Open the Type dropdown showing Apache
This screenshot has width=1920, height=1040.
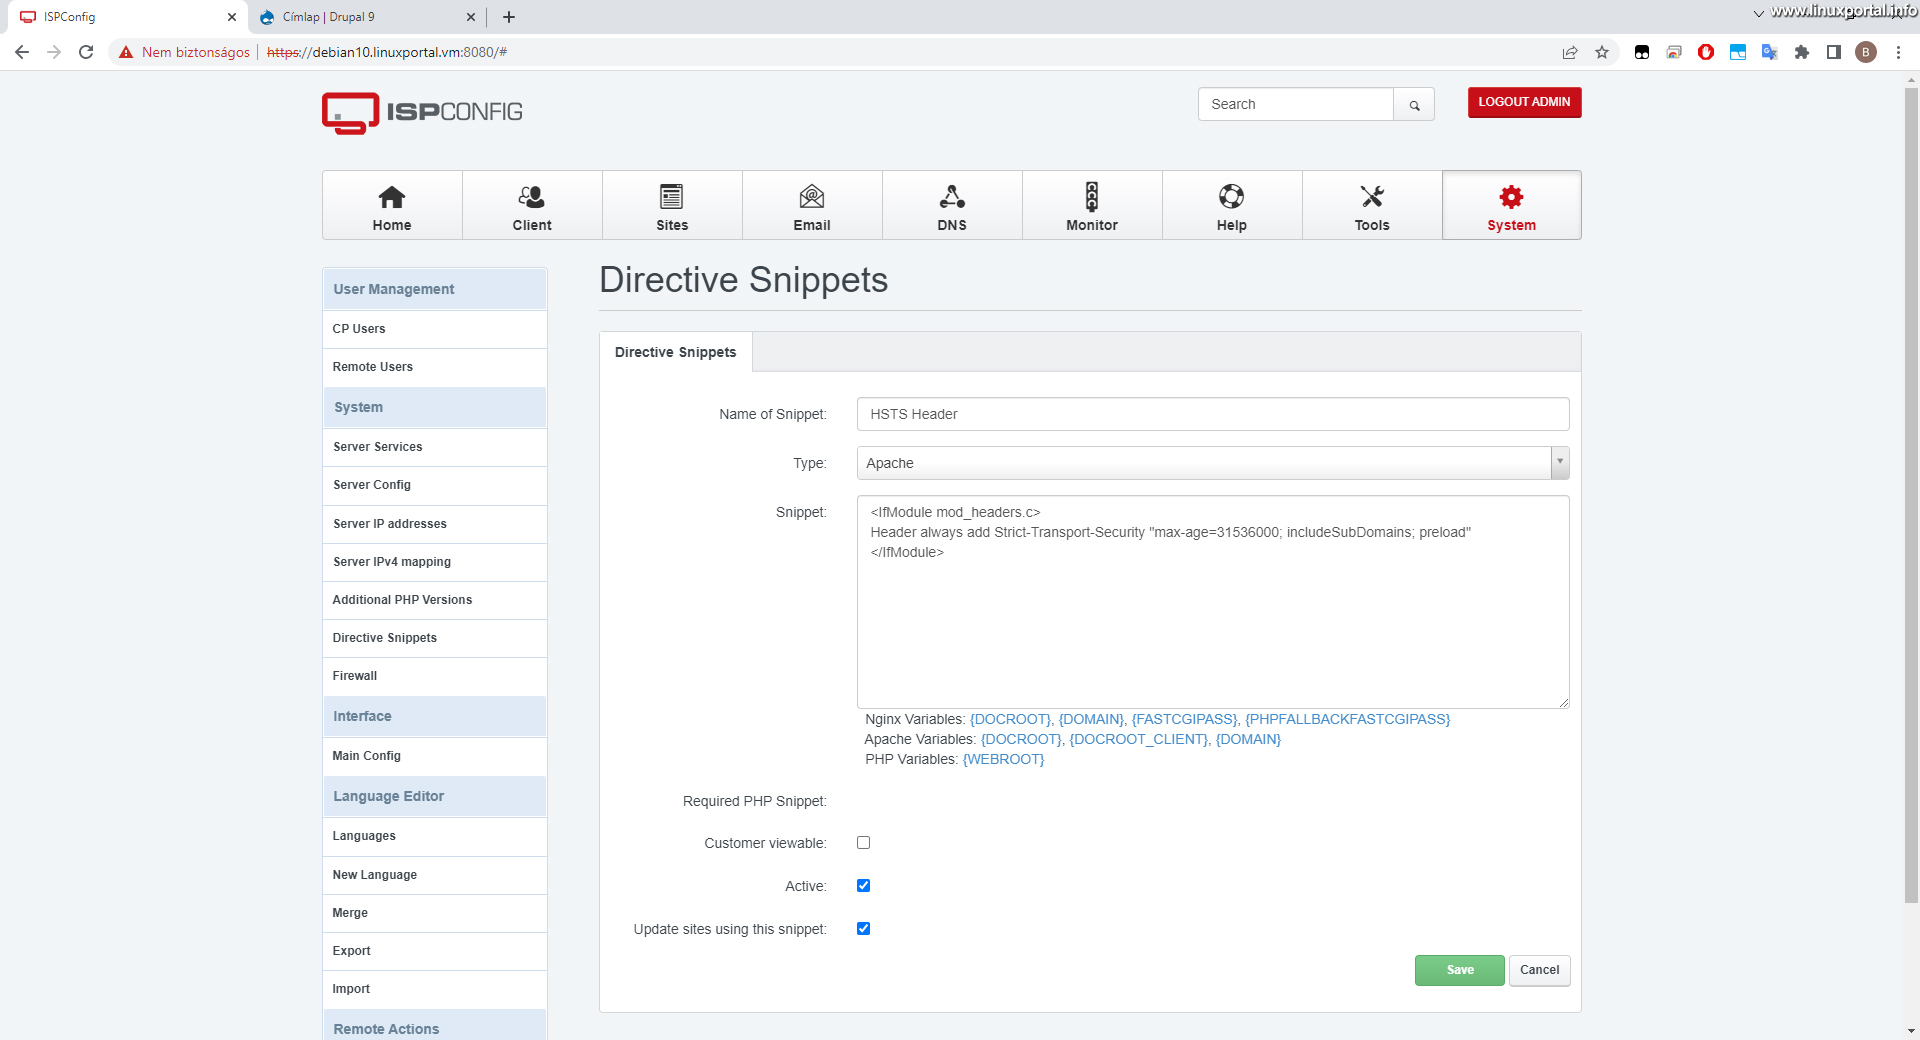1560,463
